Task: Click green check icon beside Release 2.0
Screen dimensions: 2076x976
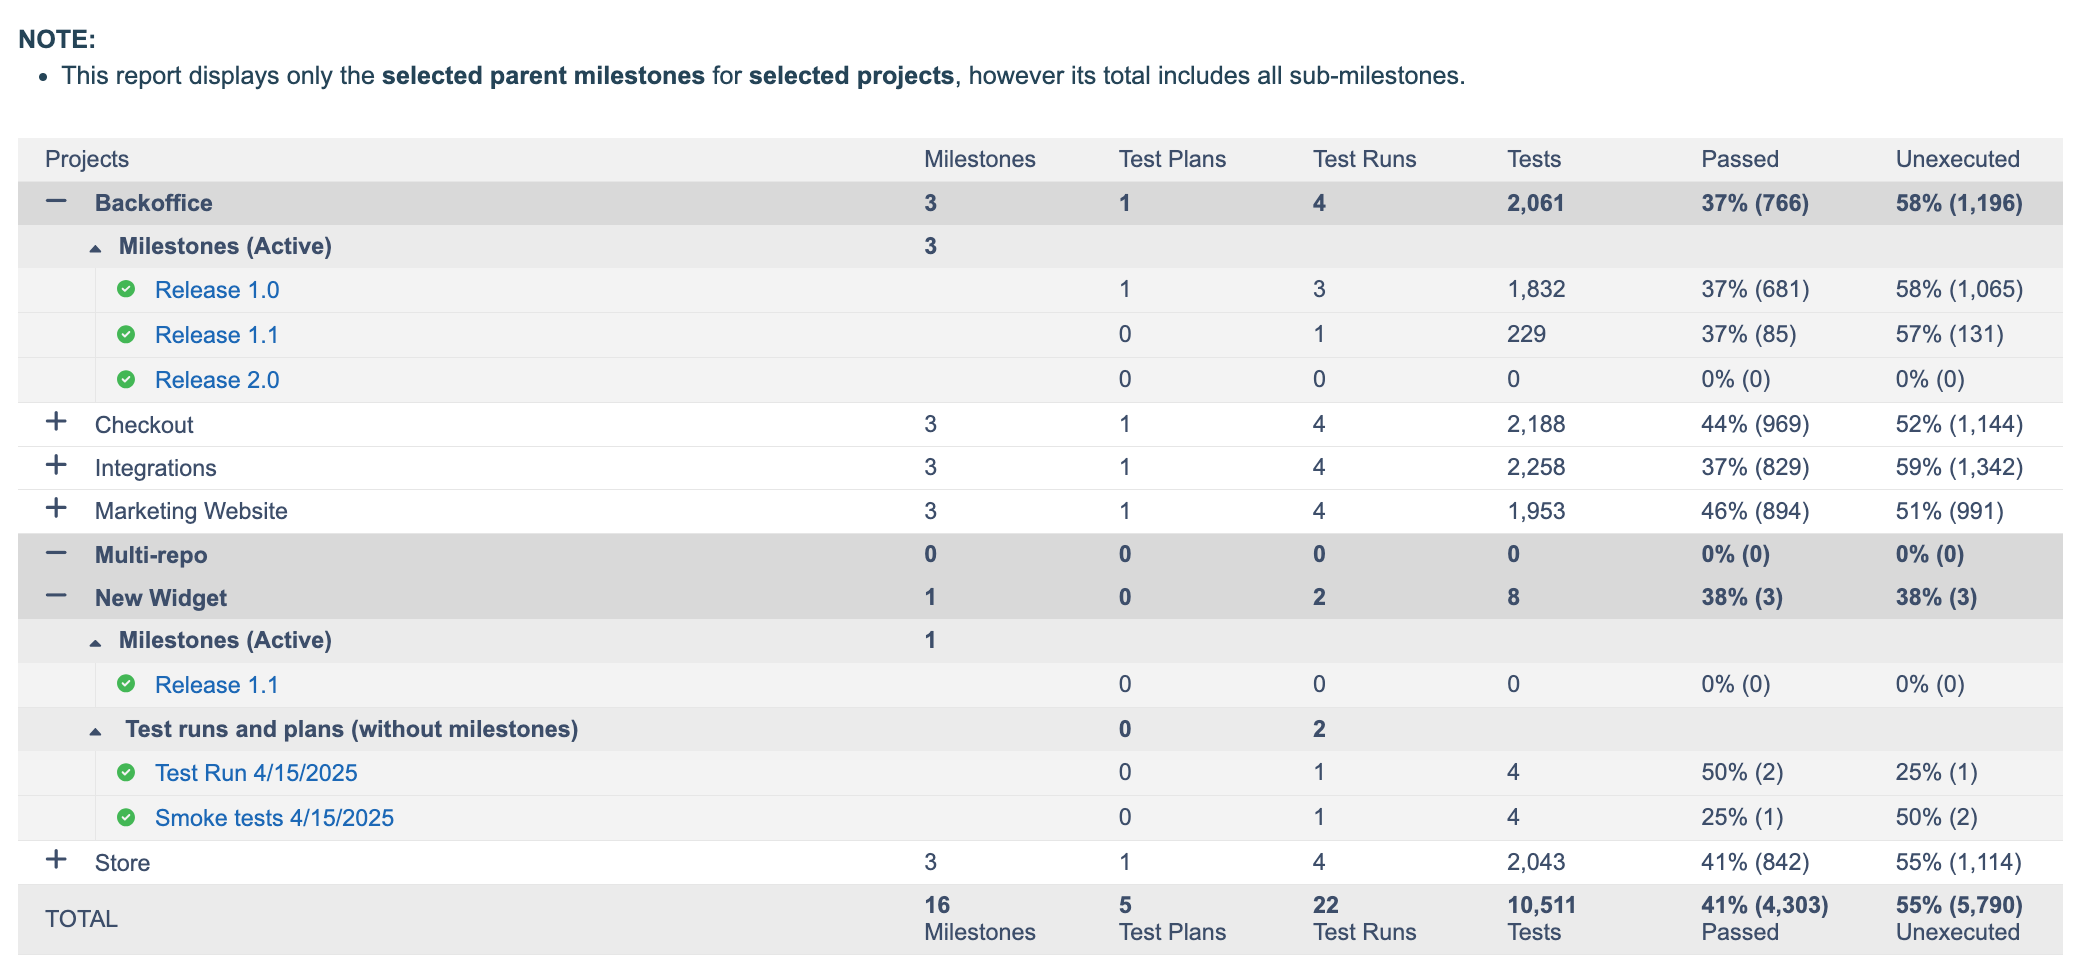Action: click(126, 380)
